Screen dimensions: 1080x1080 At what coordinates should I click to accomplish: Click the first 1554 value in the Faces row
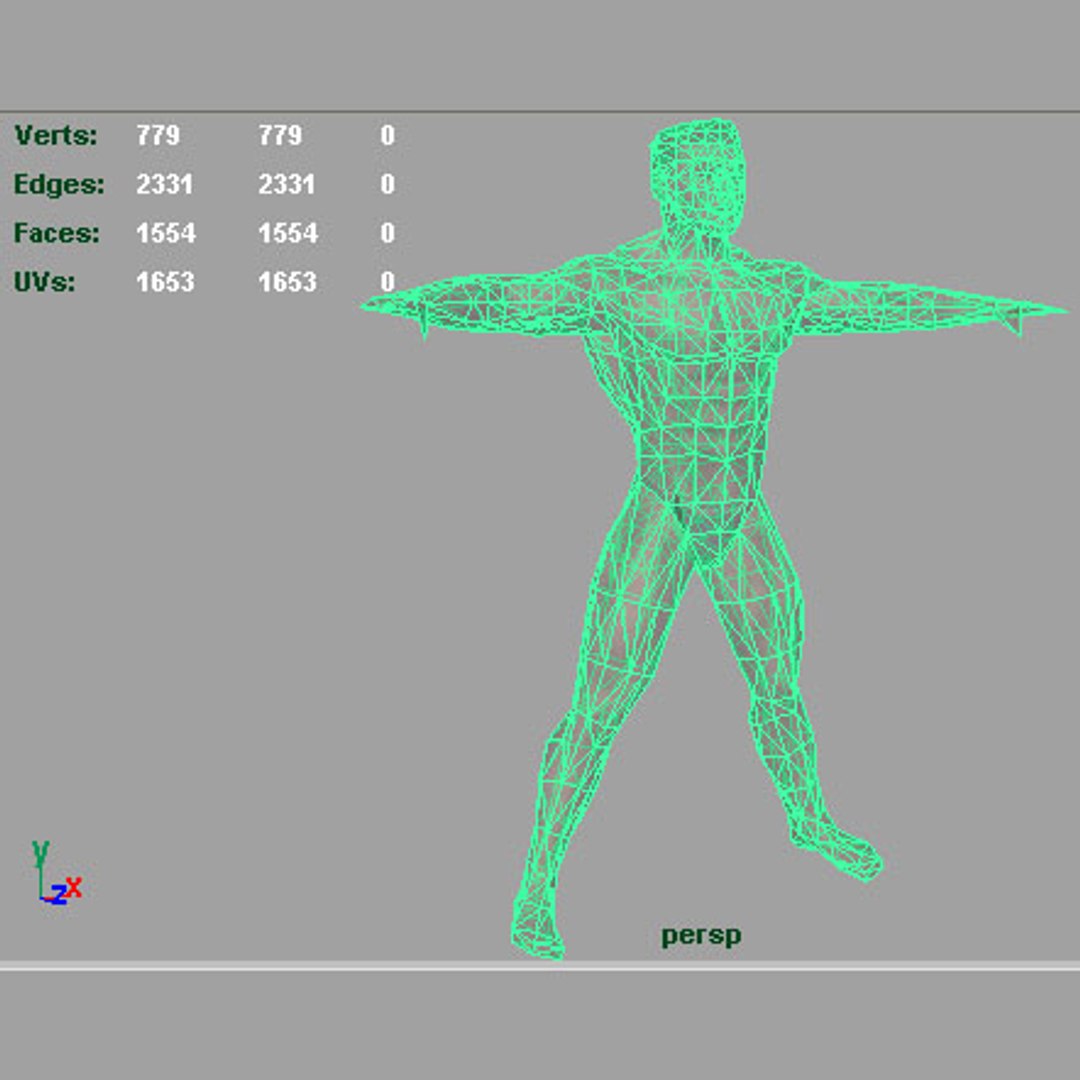coord(166,233)
